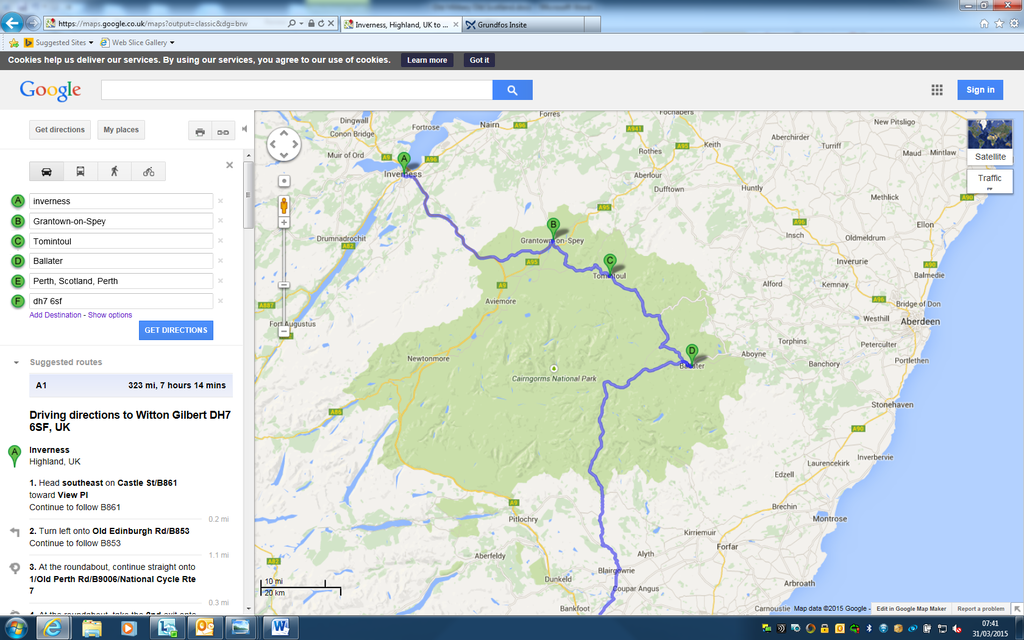Click the Report a problem link
1024x640 pixels.
[981, 609]
